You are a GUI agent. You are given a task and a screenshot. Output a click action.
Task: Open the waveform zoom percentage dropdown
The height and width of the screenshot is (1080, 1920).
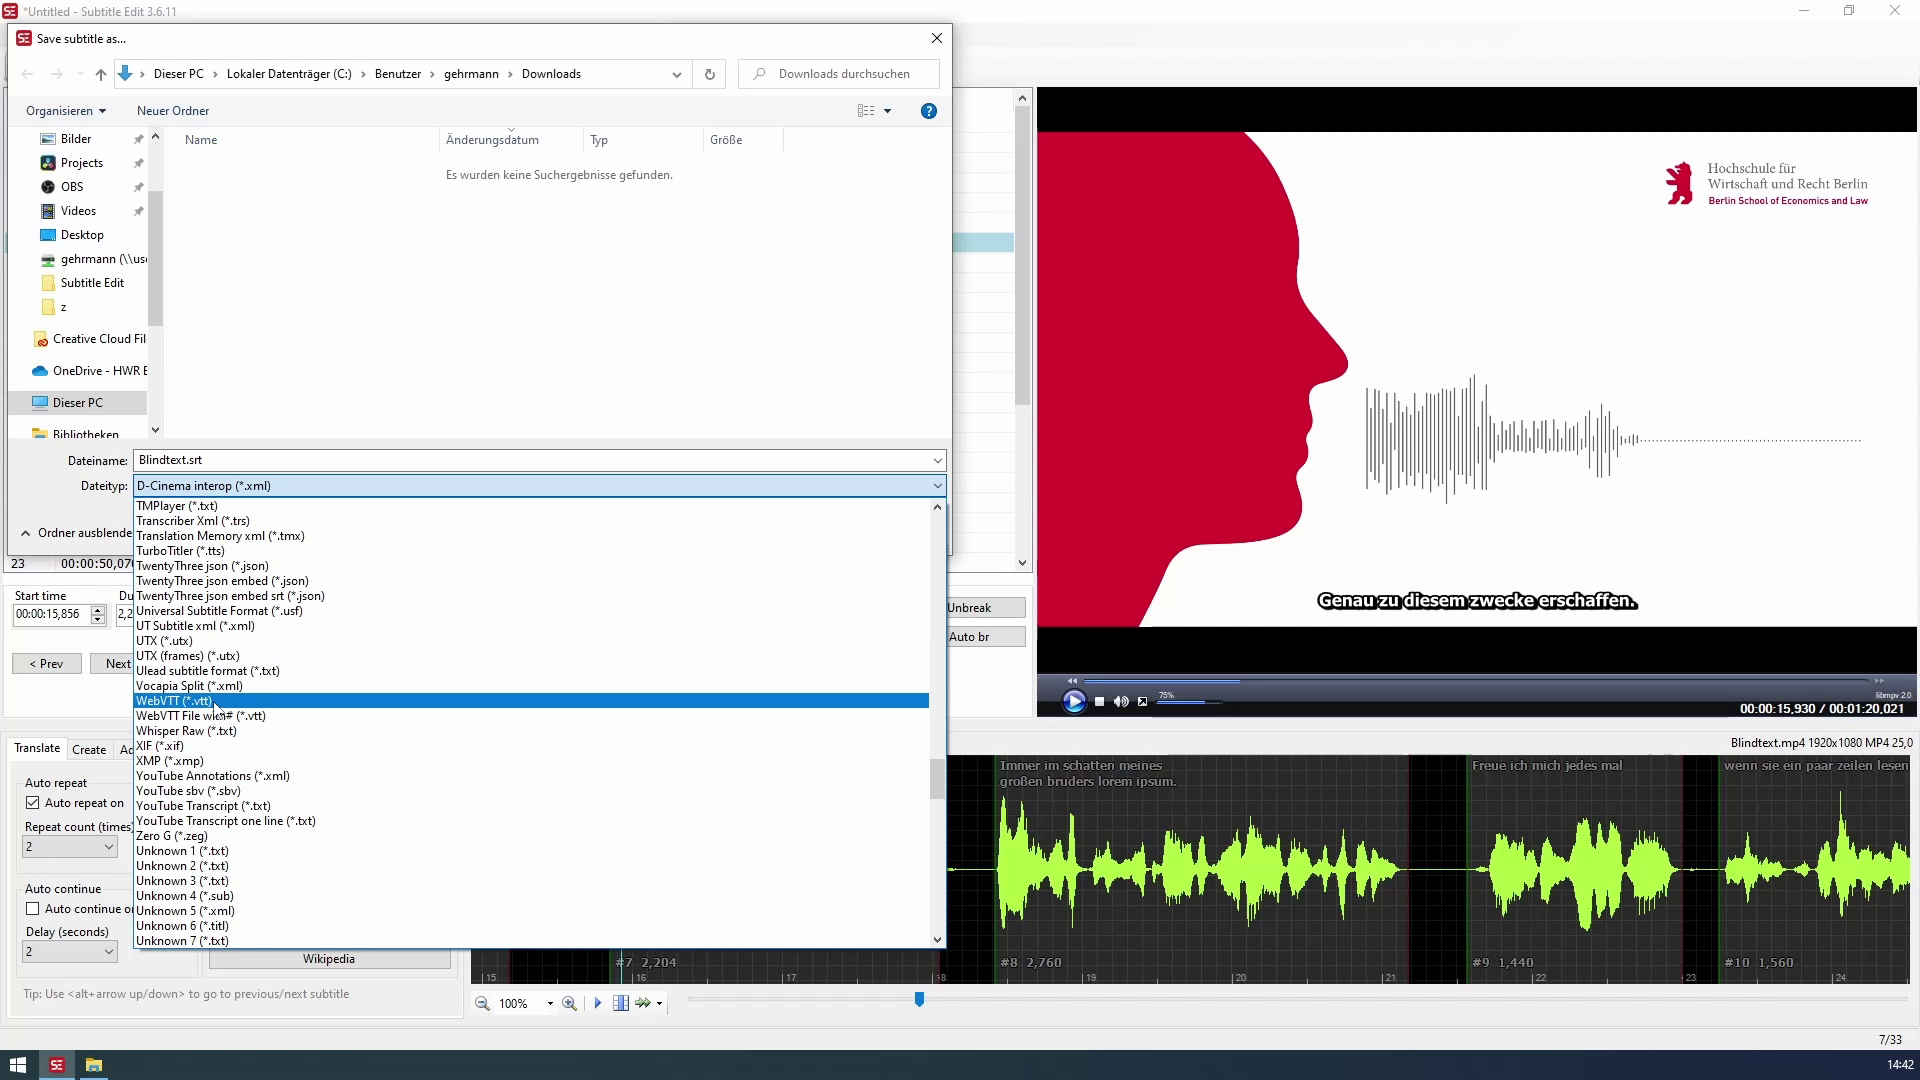point(550,1003)
